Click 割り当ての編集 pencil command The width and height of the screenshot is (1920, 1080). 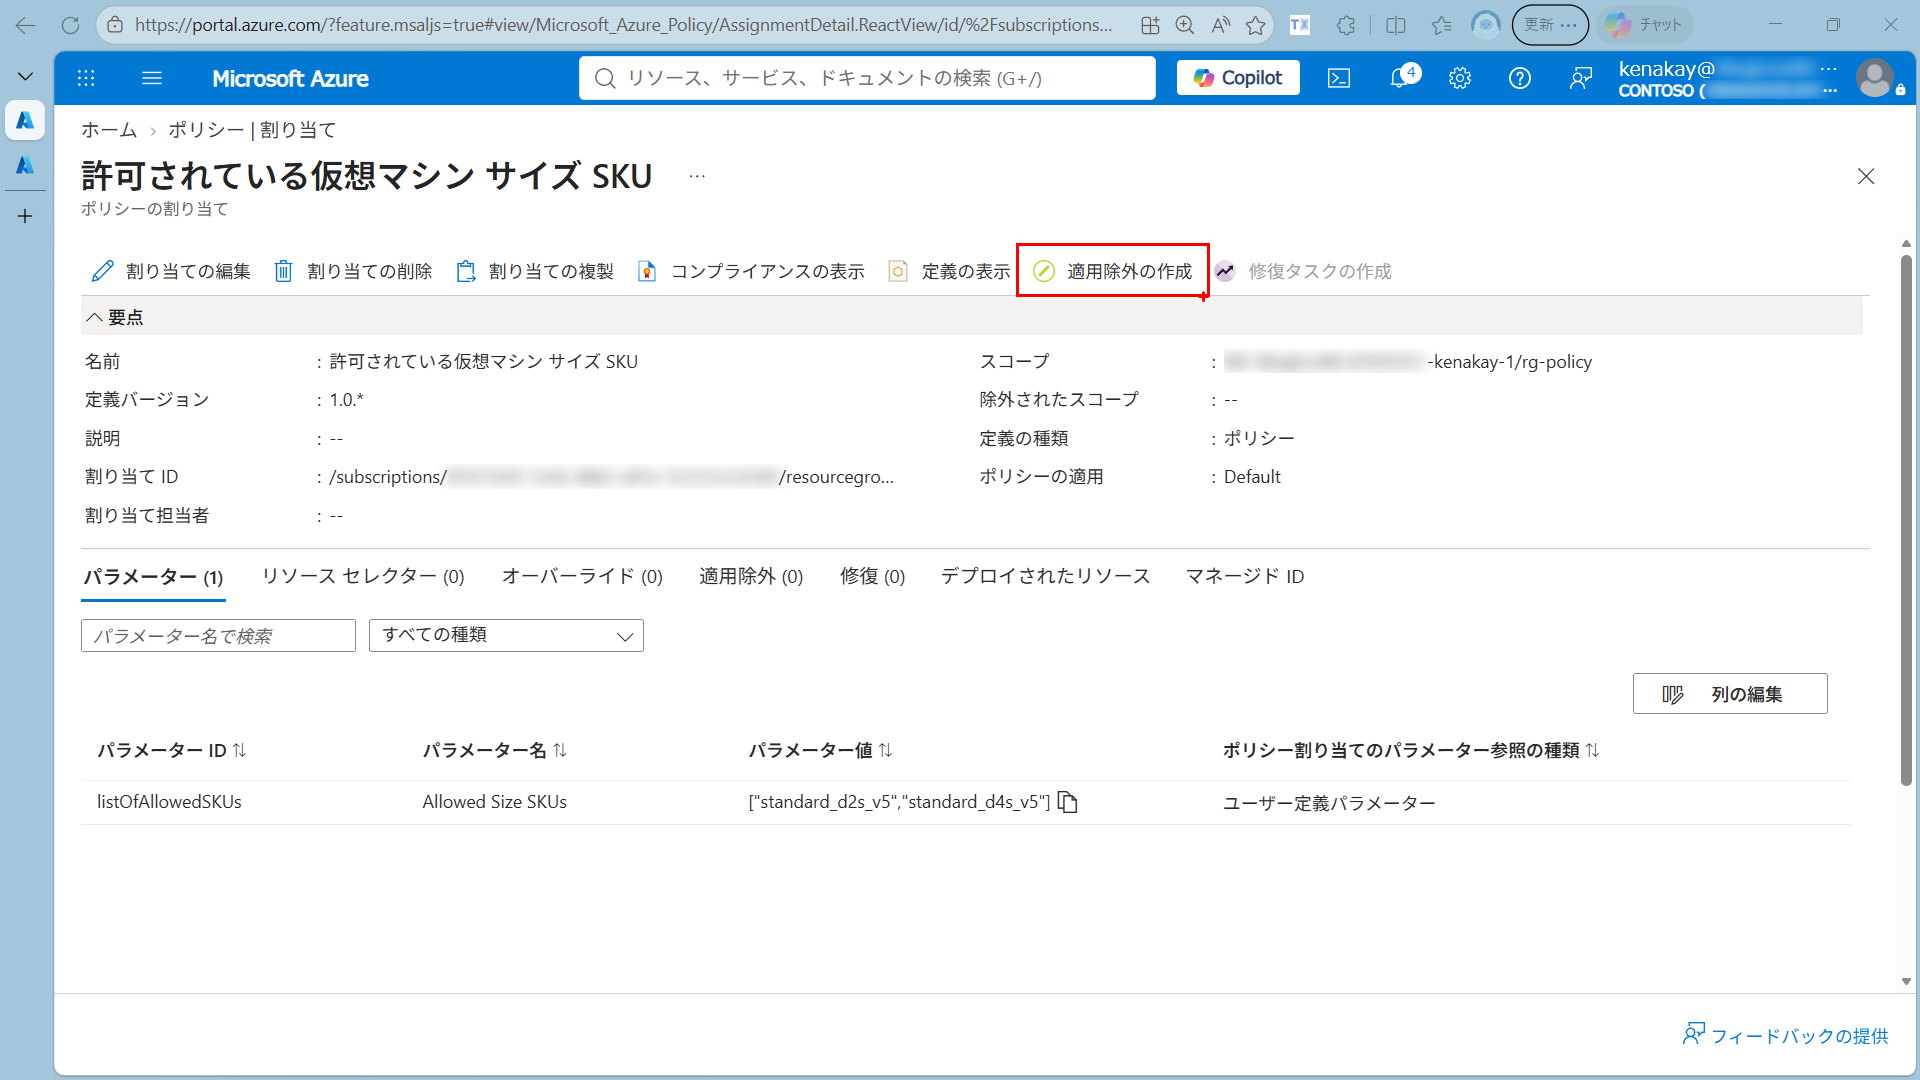click(x=171, y=271)
